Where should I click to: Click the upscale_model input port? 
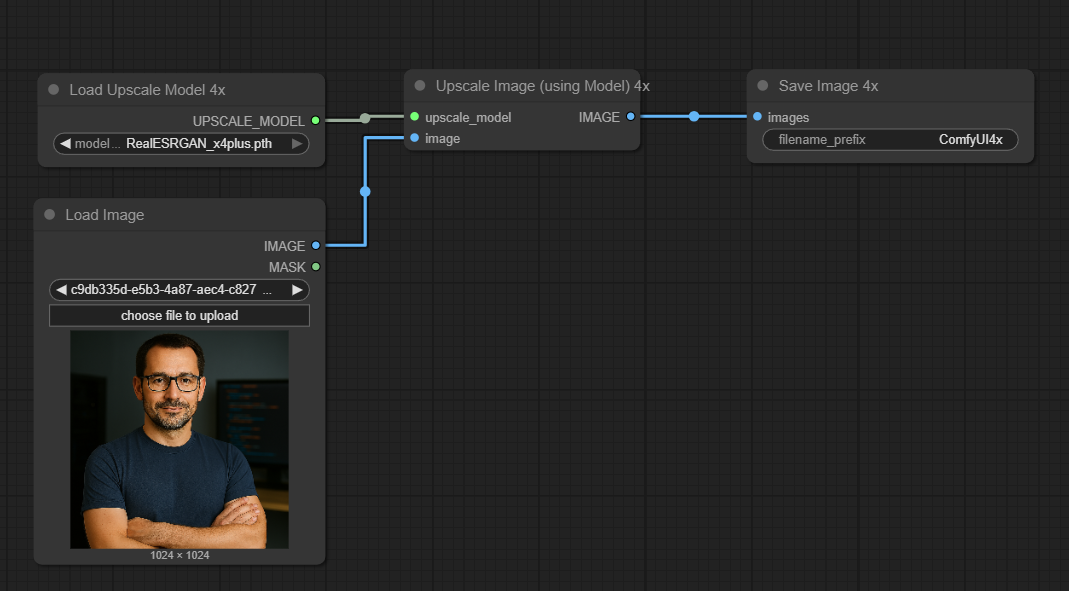[x=414, y=117]
